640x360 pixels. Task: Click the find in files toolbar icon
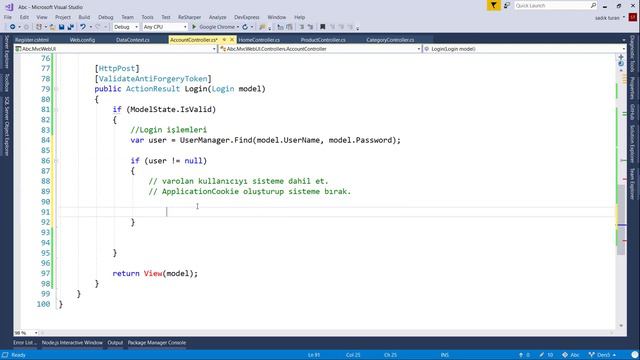pyautogui.click(x=262, y=27)
